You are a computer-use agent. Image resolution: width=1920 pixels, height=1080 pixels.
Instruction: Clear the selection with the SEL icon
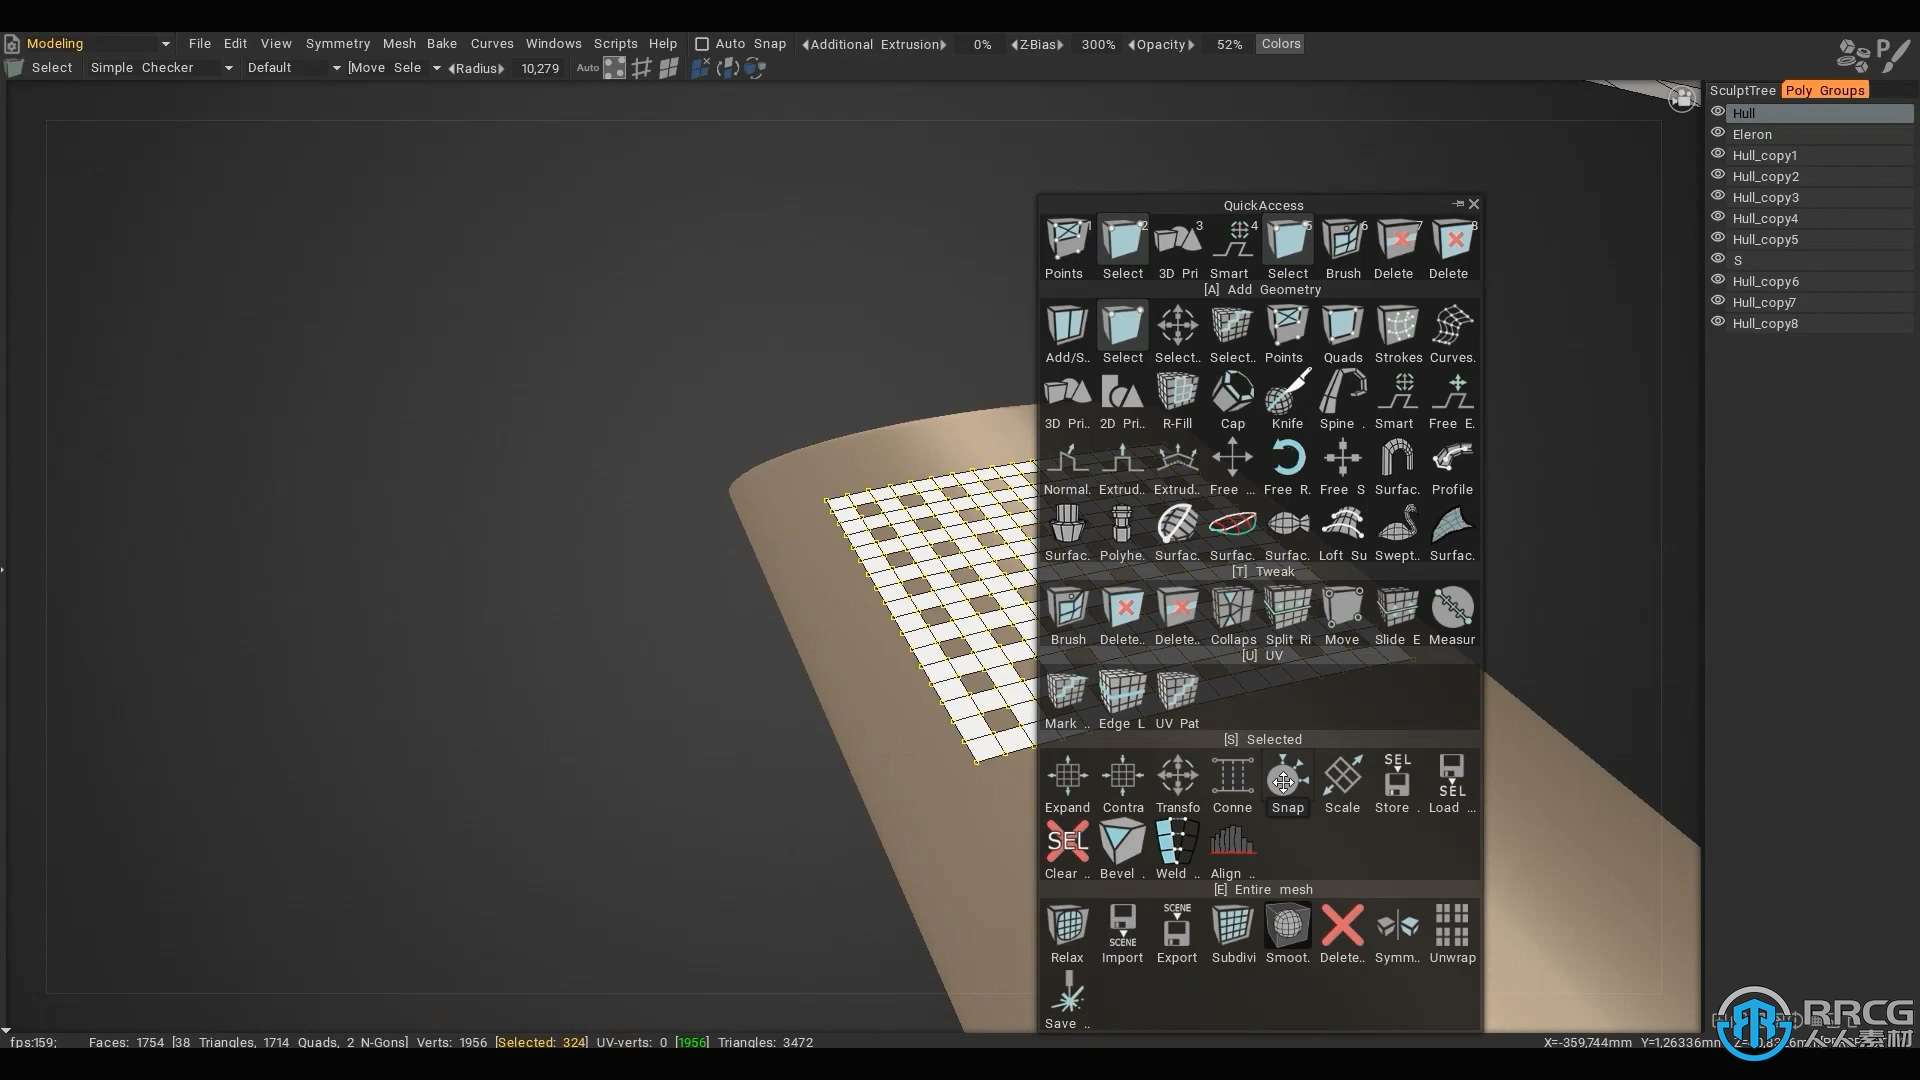[1067, 851]
